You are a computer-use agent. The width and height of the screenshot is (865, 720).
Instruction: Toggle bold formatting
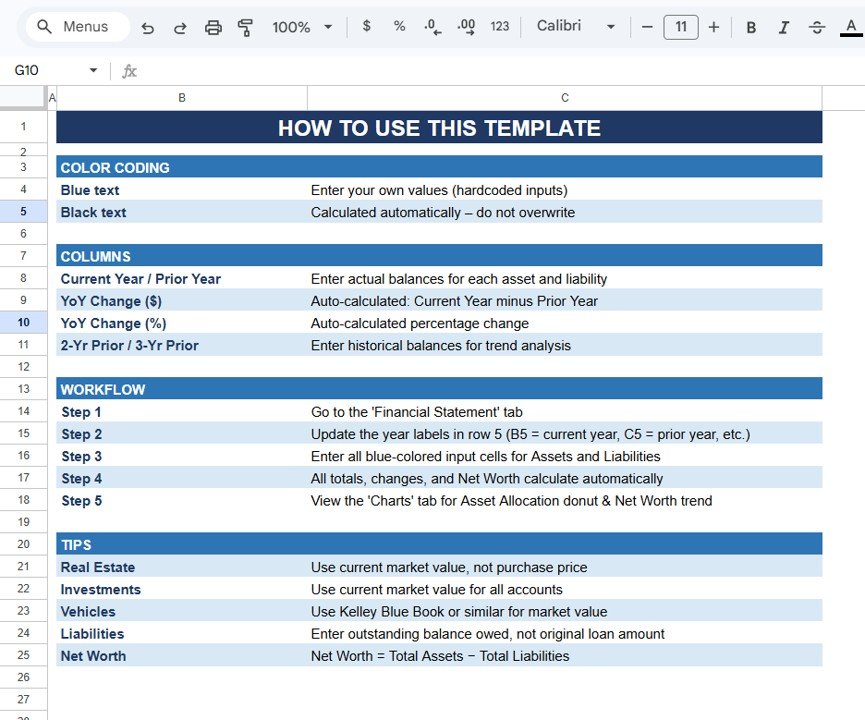(x=751, y=28)
